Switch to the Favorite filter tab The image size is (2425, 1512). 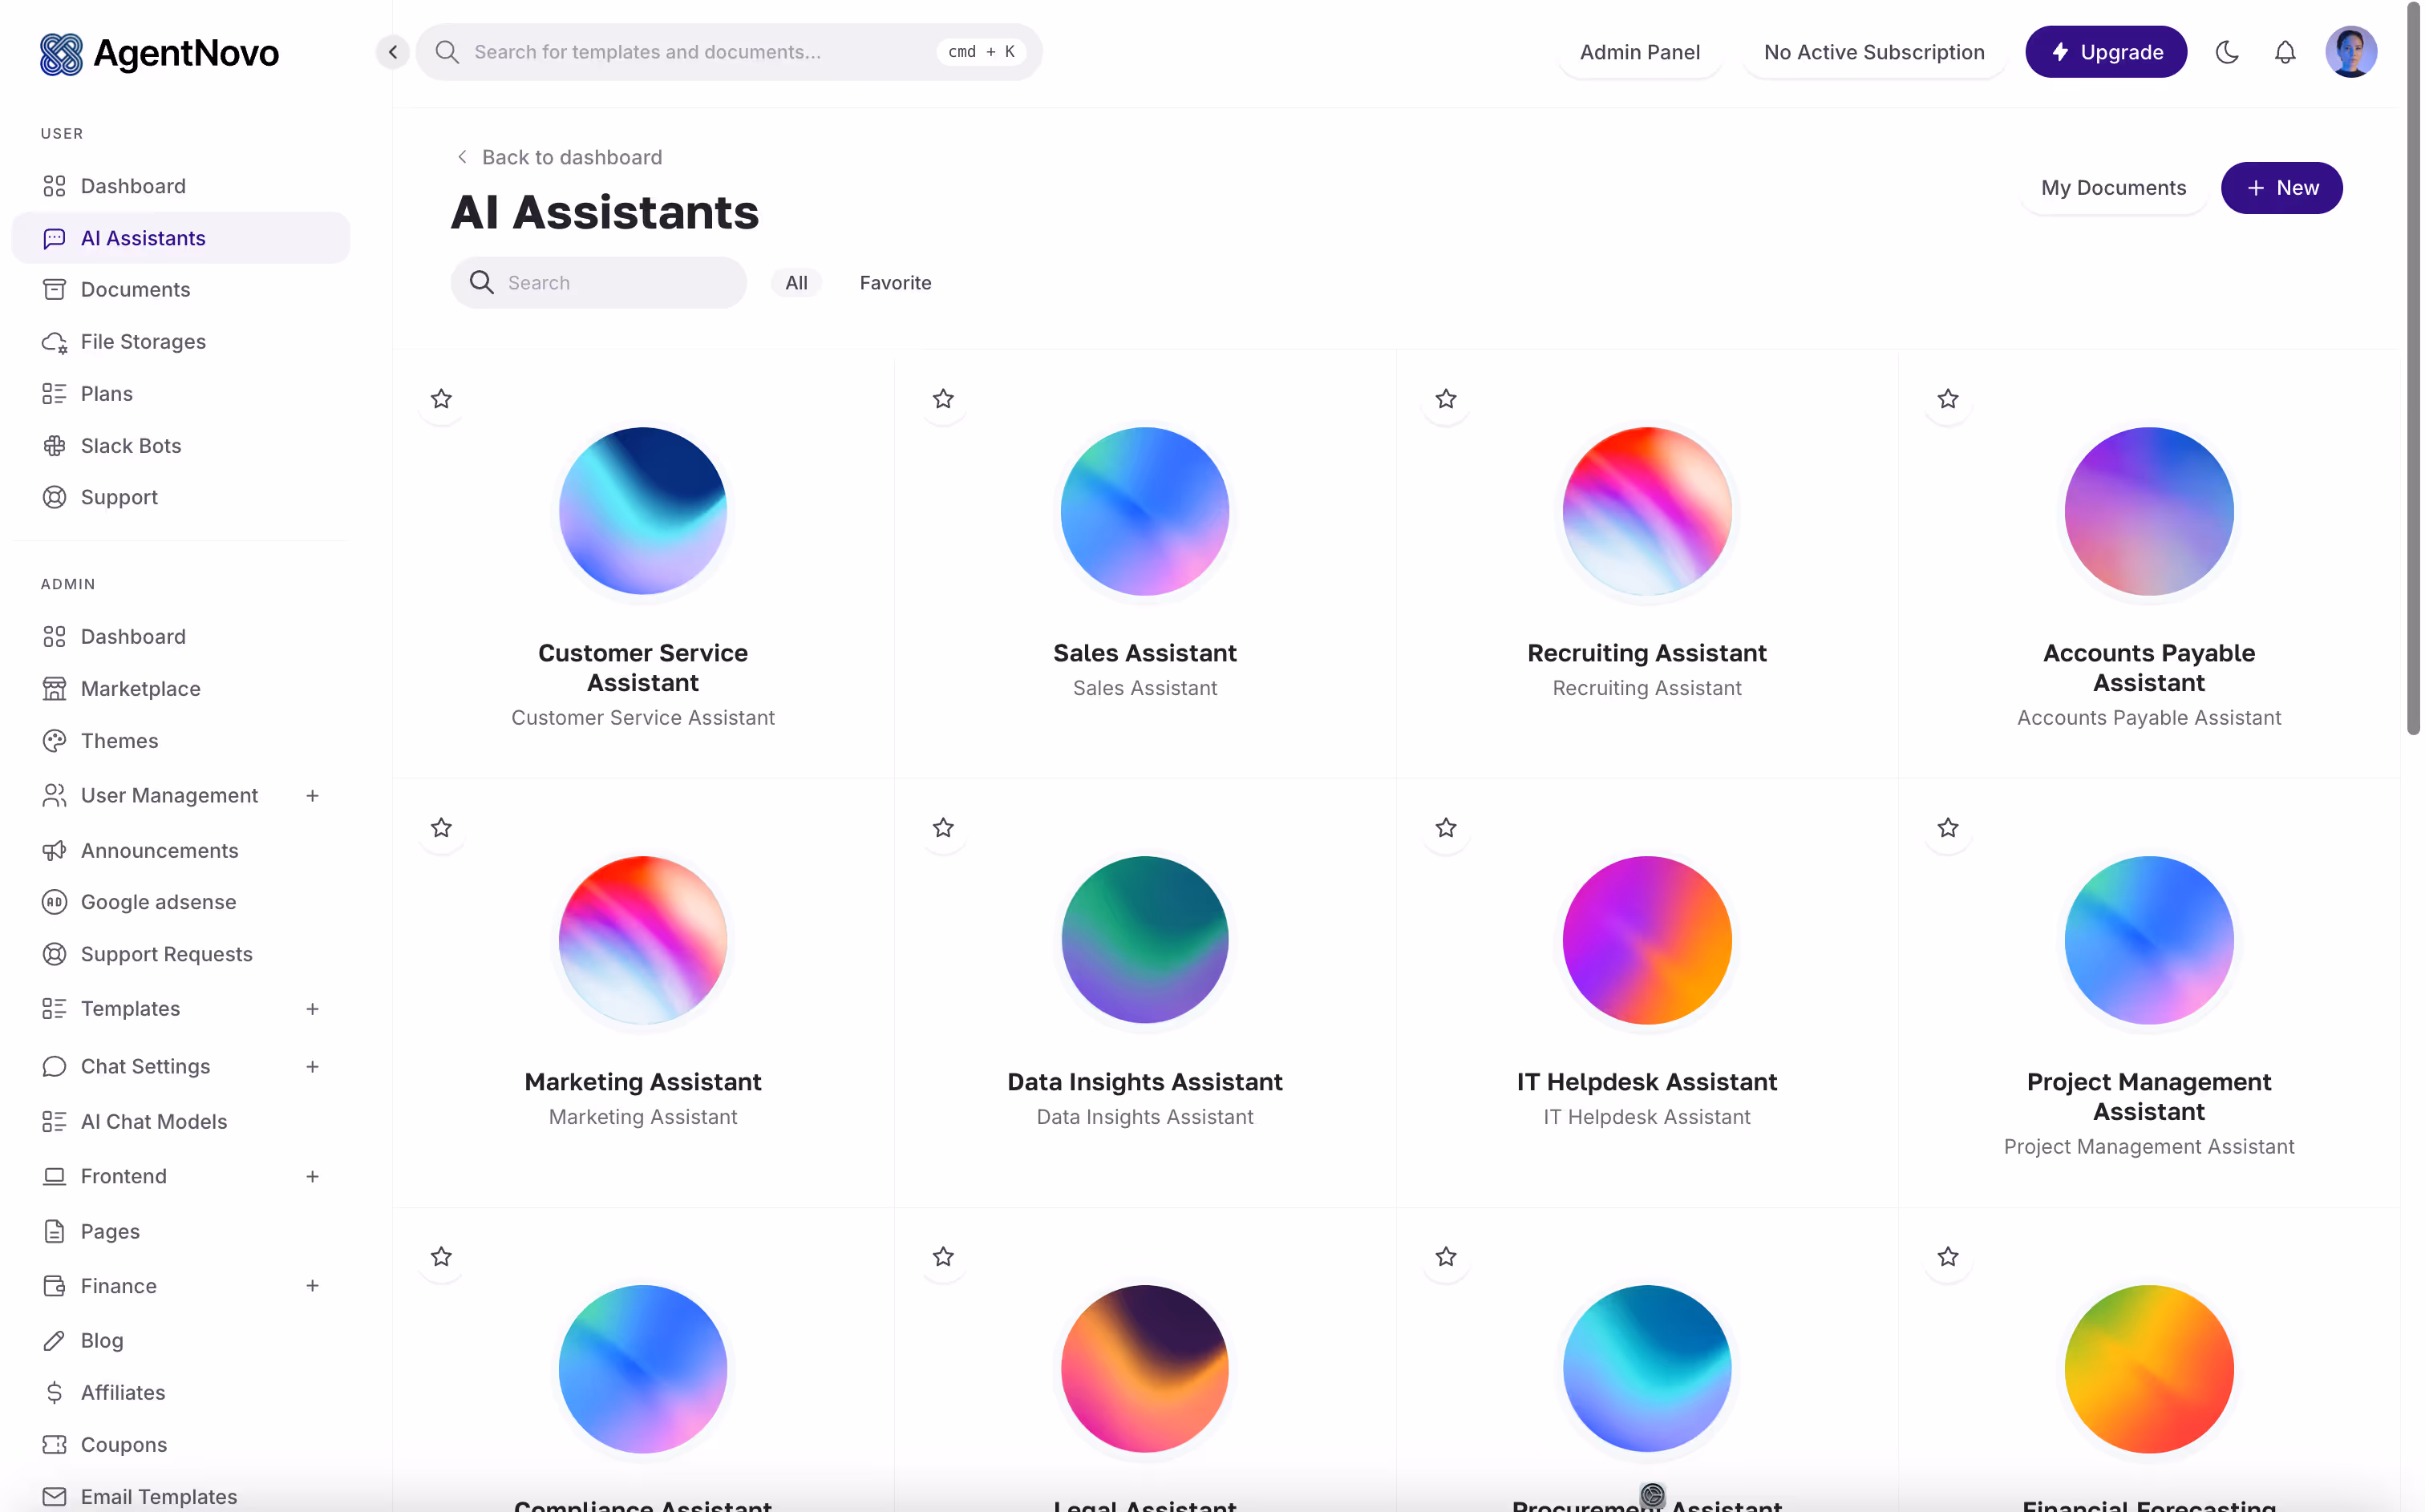click(x=895, y=283)
